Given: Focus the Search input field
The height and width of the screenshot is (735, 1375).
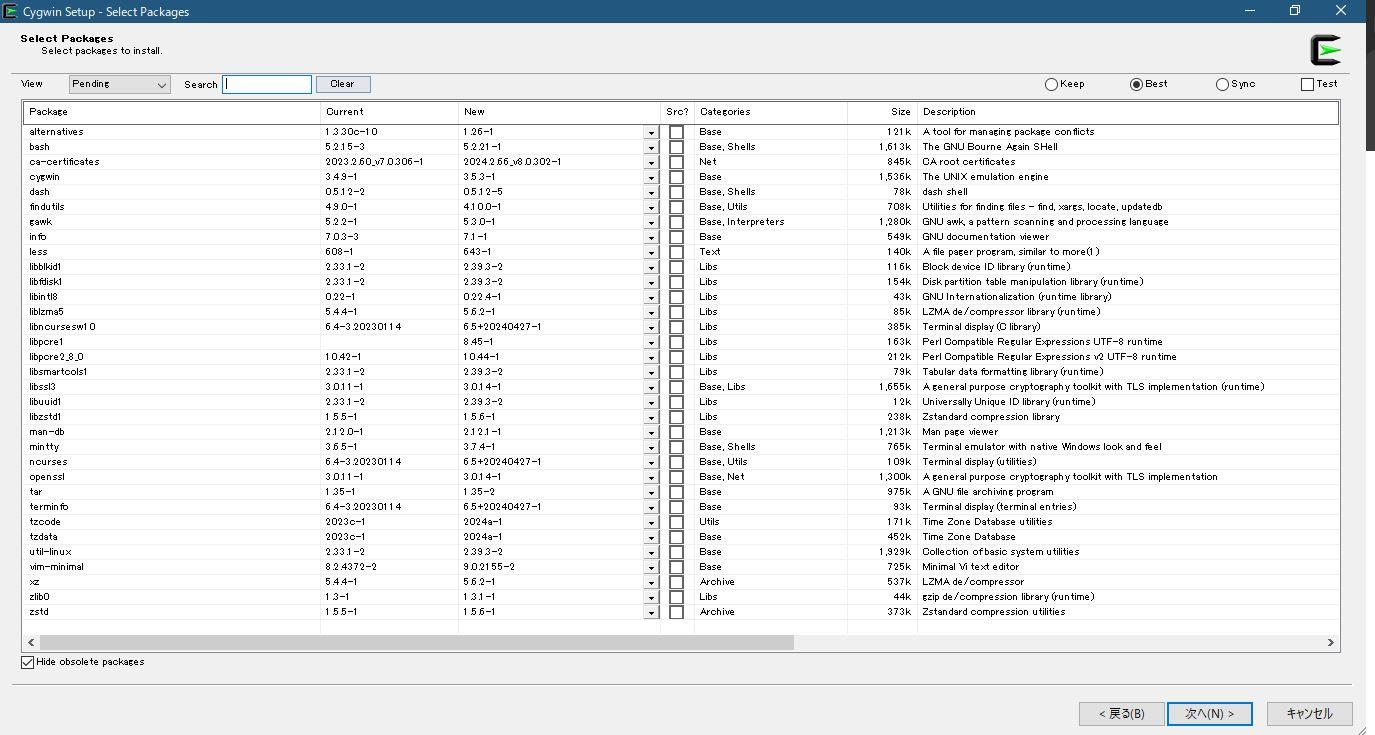Looking at the screenshot, I should point(267,85).
